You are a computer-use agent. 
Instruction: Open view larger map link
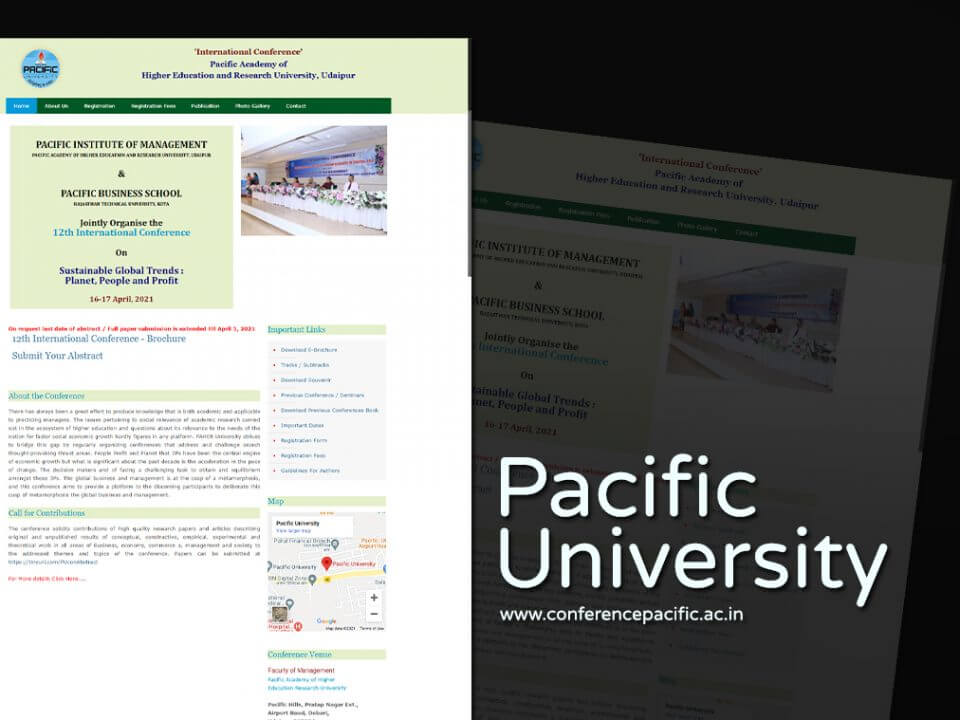tap(293, 531)
